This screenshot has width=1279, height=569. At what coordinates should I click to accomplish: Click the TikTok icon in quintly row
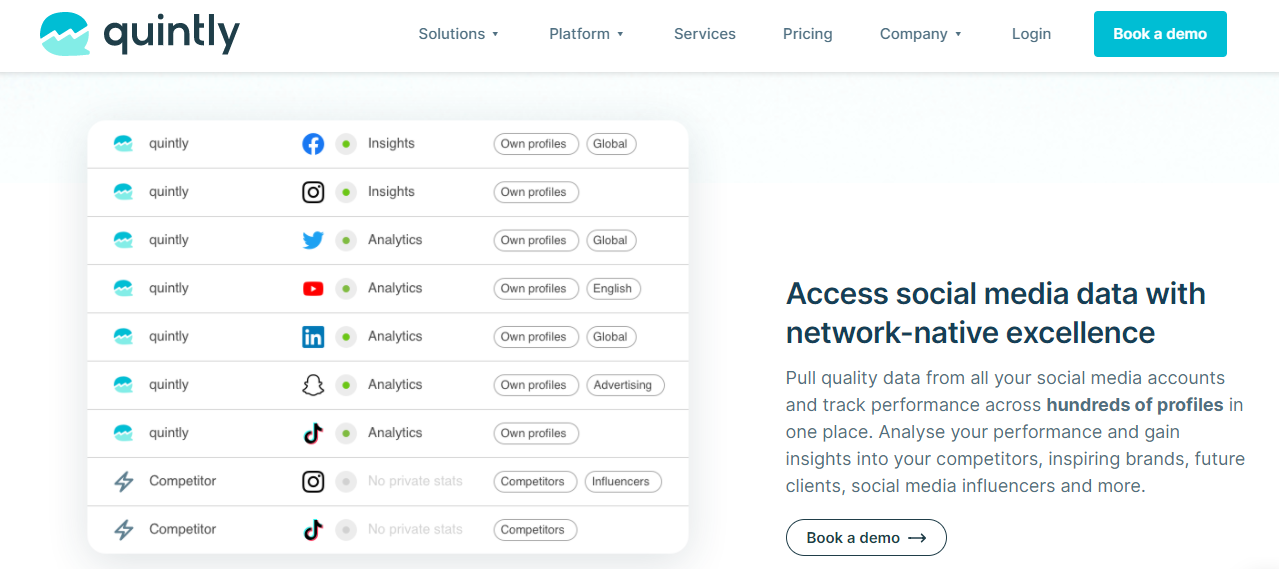pos(313,433)
